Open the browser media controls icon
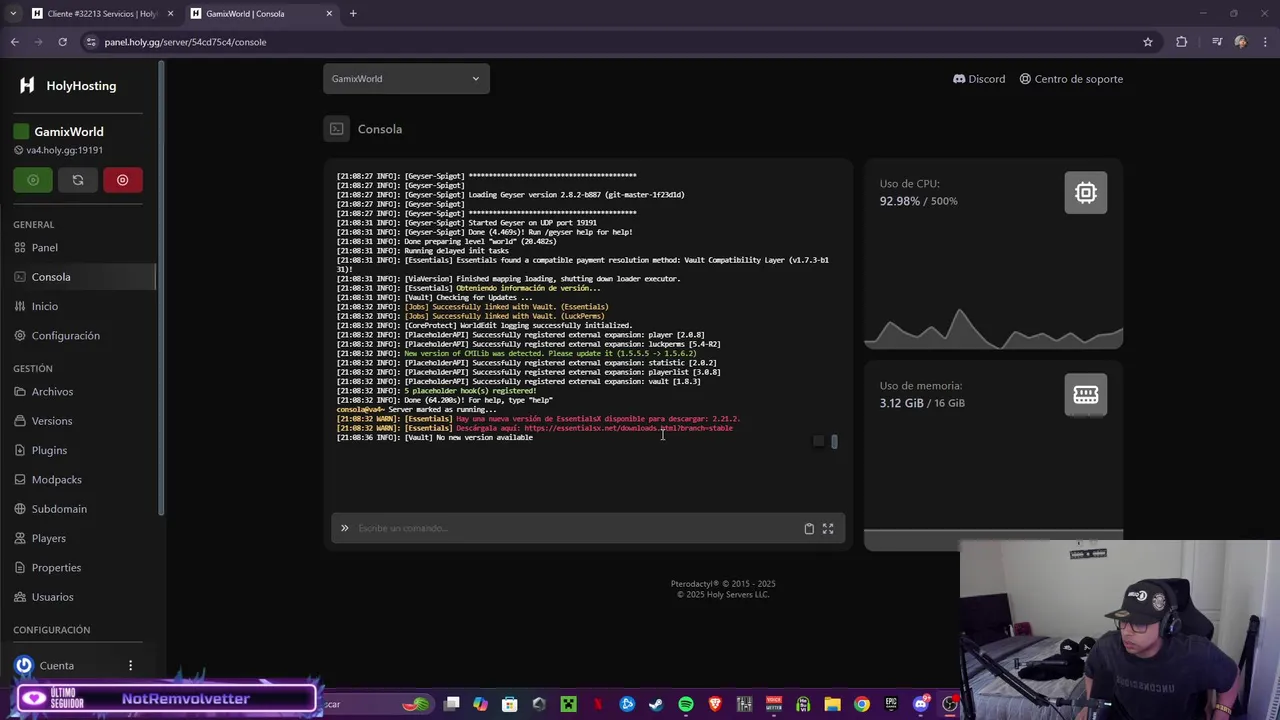Image resolution: width=1280 pixels, height=720 pixels. tap(1217, 42)
